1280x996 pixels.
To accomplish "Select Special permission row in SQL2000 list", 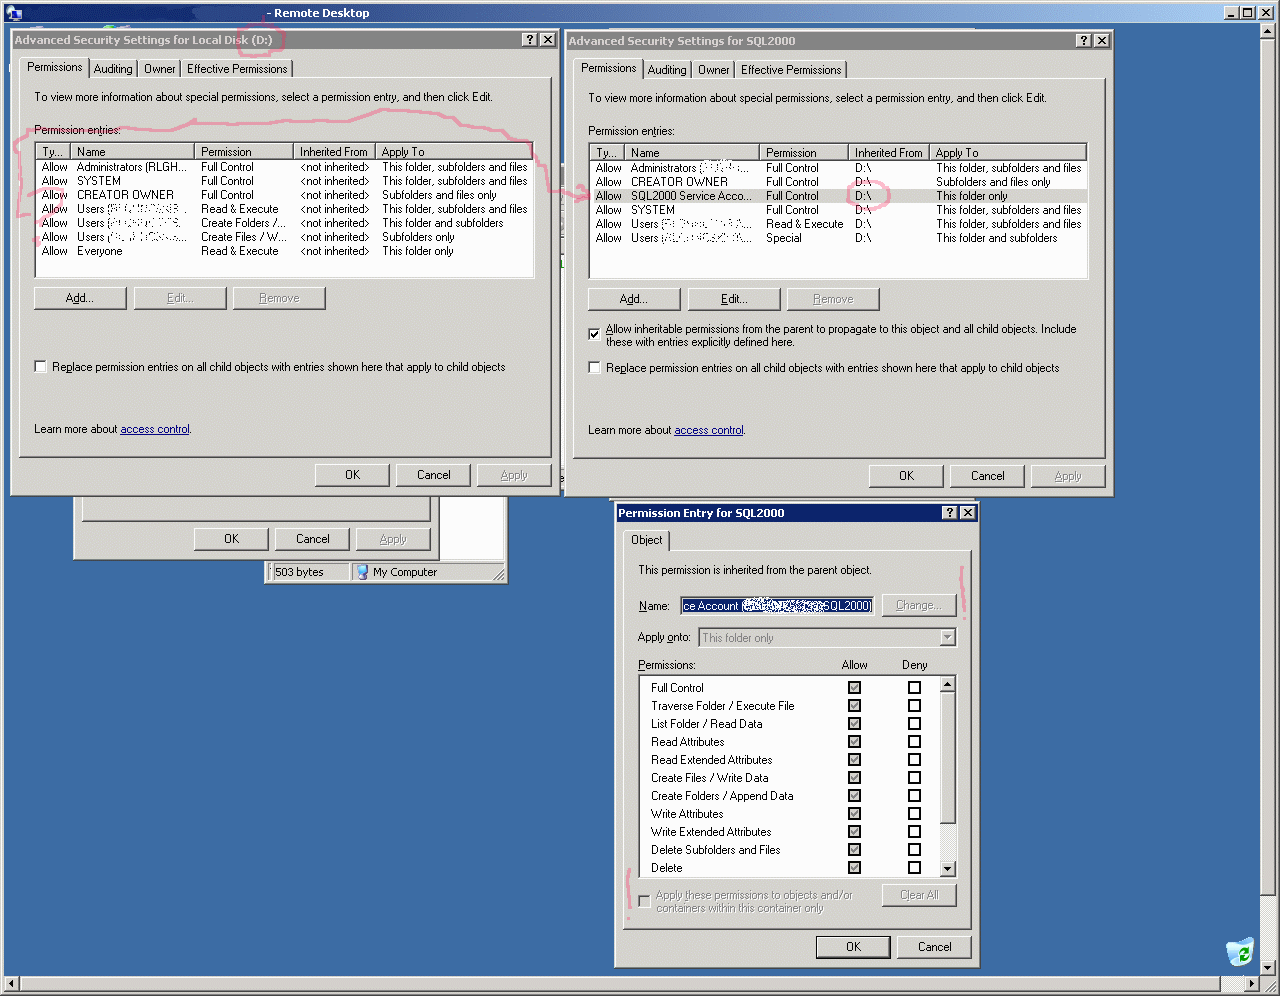I will pyautogui.click(x=839, y=238).
